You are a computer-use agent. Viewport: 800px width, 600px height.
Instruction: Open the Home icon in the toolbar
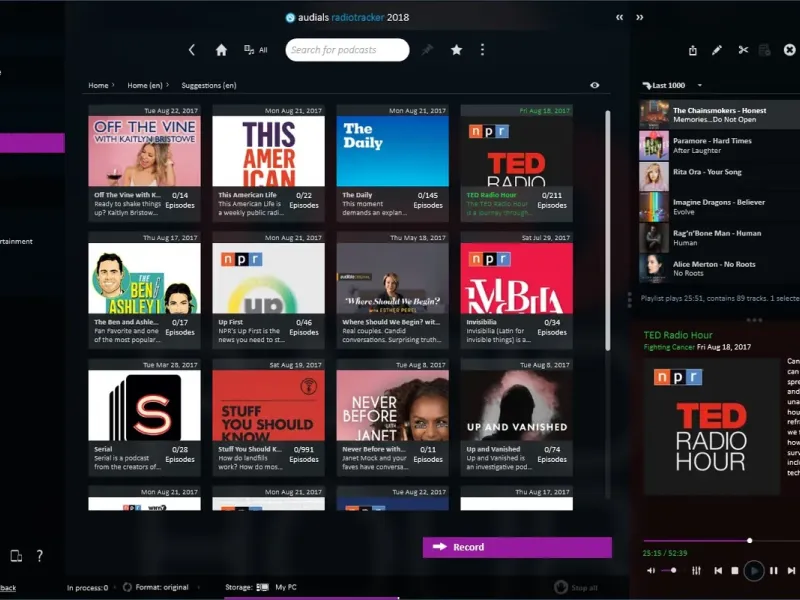click(x=221, y=50)
